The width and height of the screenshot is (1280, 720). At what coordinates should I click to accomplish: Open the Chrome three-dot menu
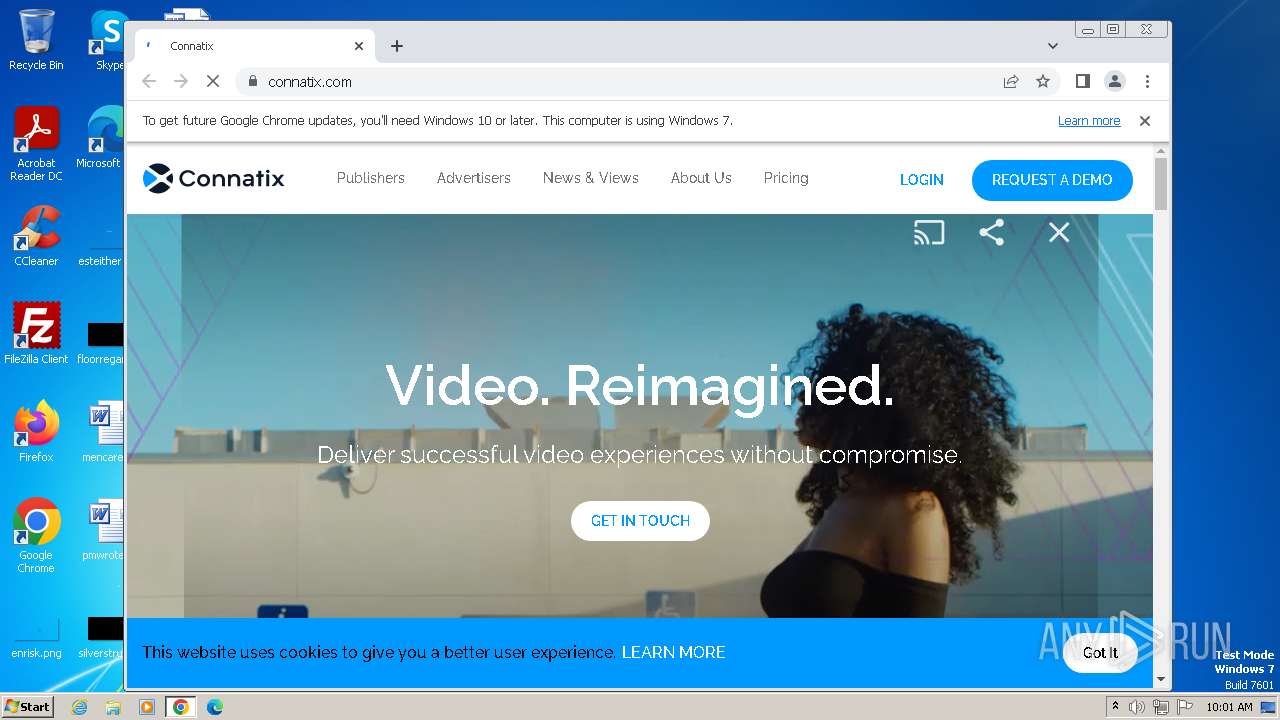point(1147,82)
